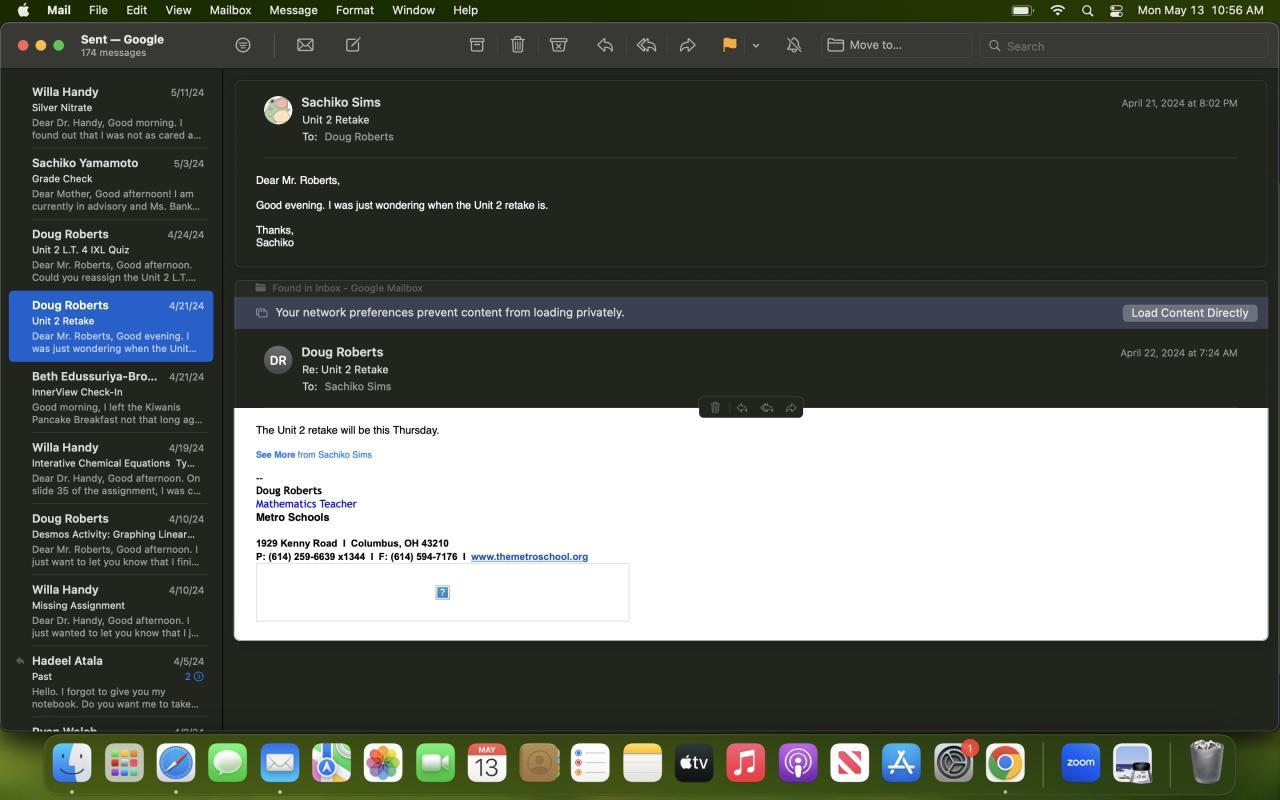Viewport: 1280px width, 800px height.
Task: Open the Help menu
Action: [465, 10]
